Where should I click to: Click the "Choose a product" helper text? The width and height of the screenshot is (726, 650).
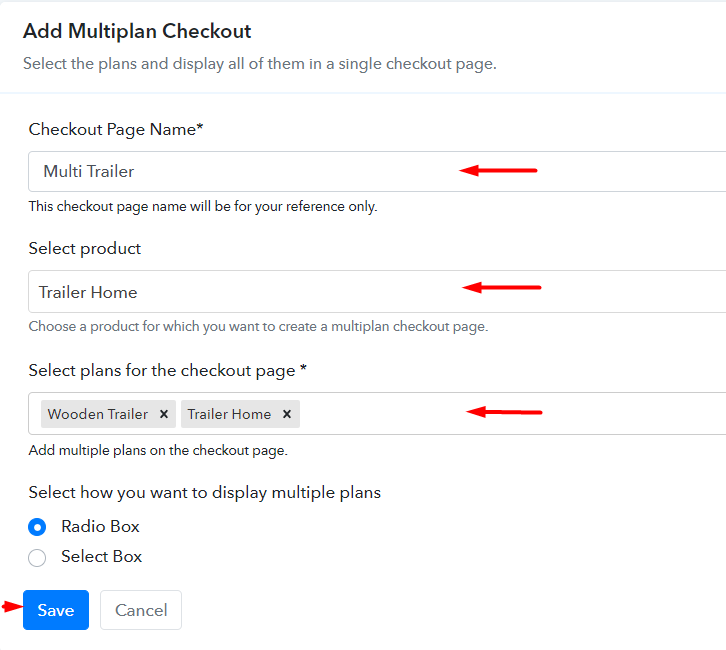(x=258, y=326)
